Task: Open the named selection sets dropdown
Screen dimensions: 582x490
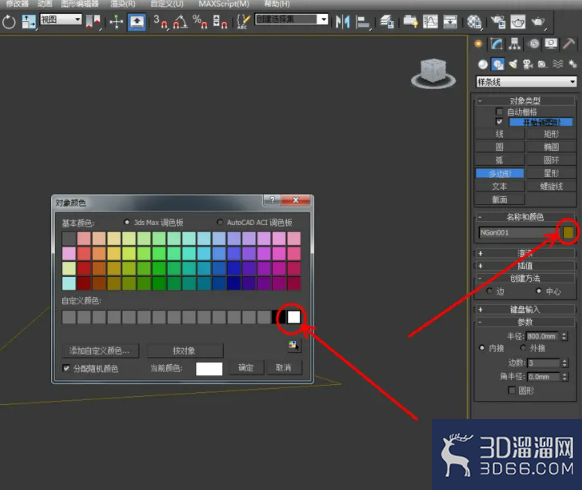Action: click(x=292, y=19)
